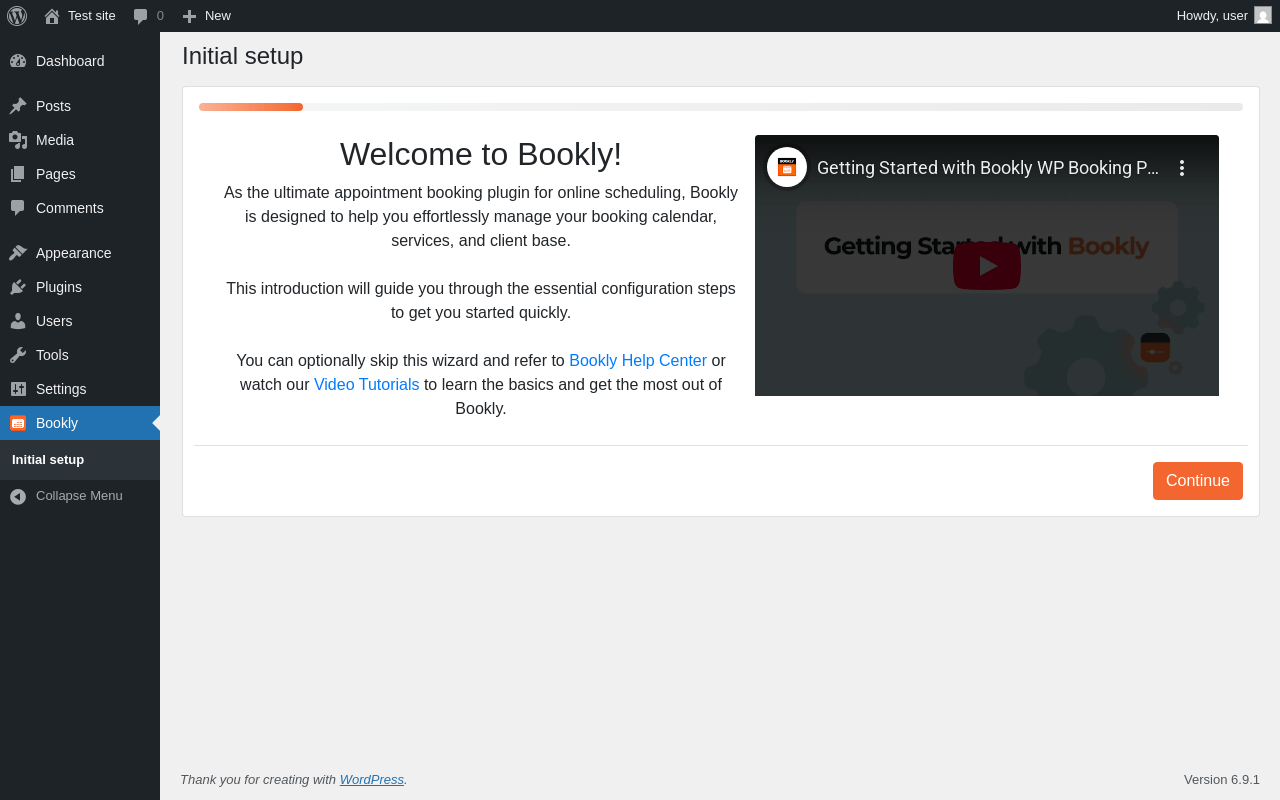Click the Continue button
Viewport: 1280px width, 800px height.
pos(1198,481)
